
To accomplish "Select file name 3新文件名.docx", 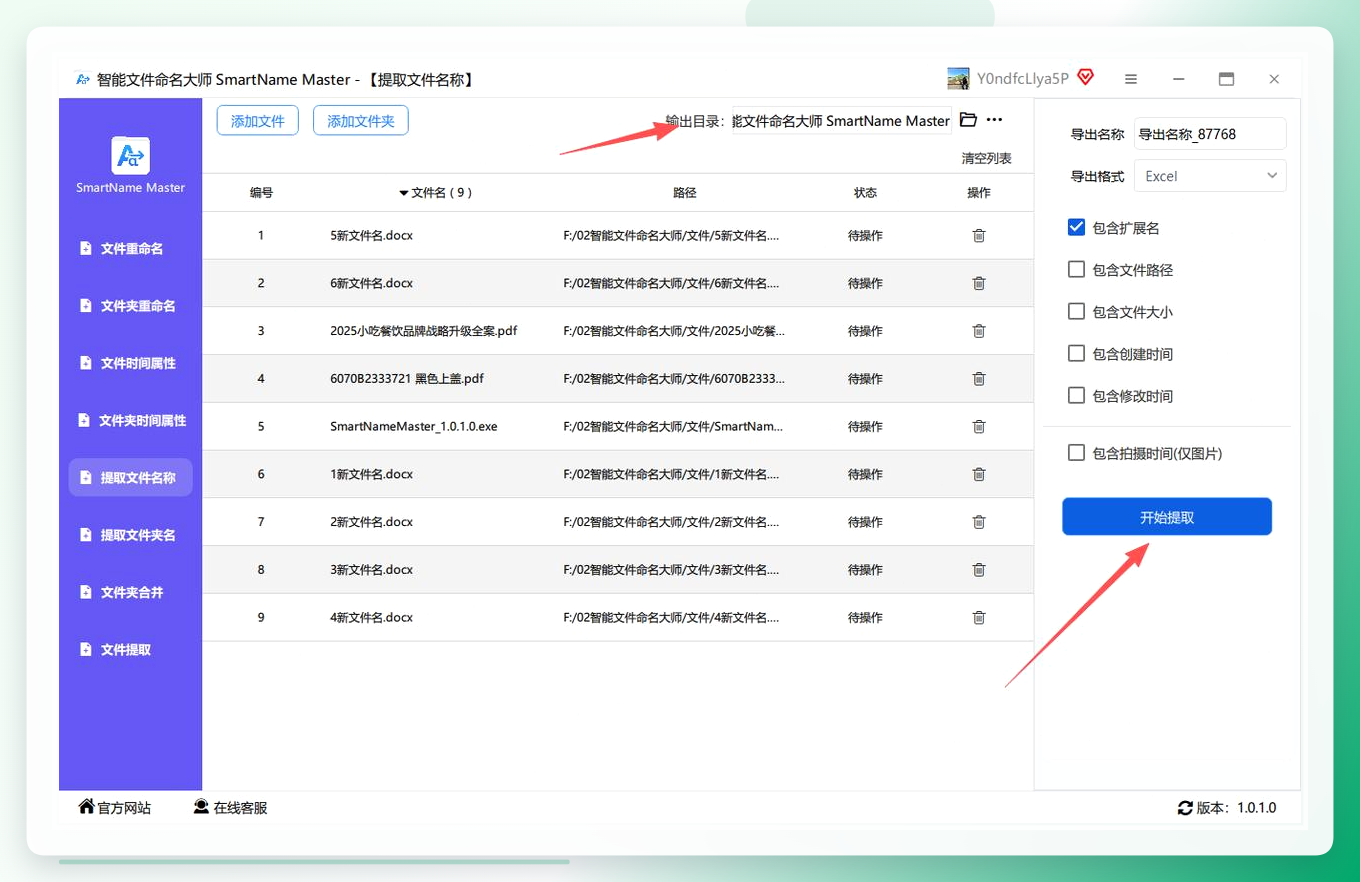I will coord(371,570).
